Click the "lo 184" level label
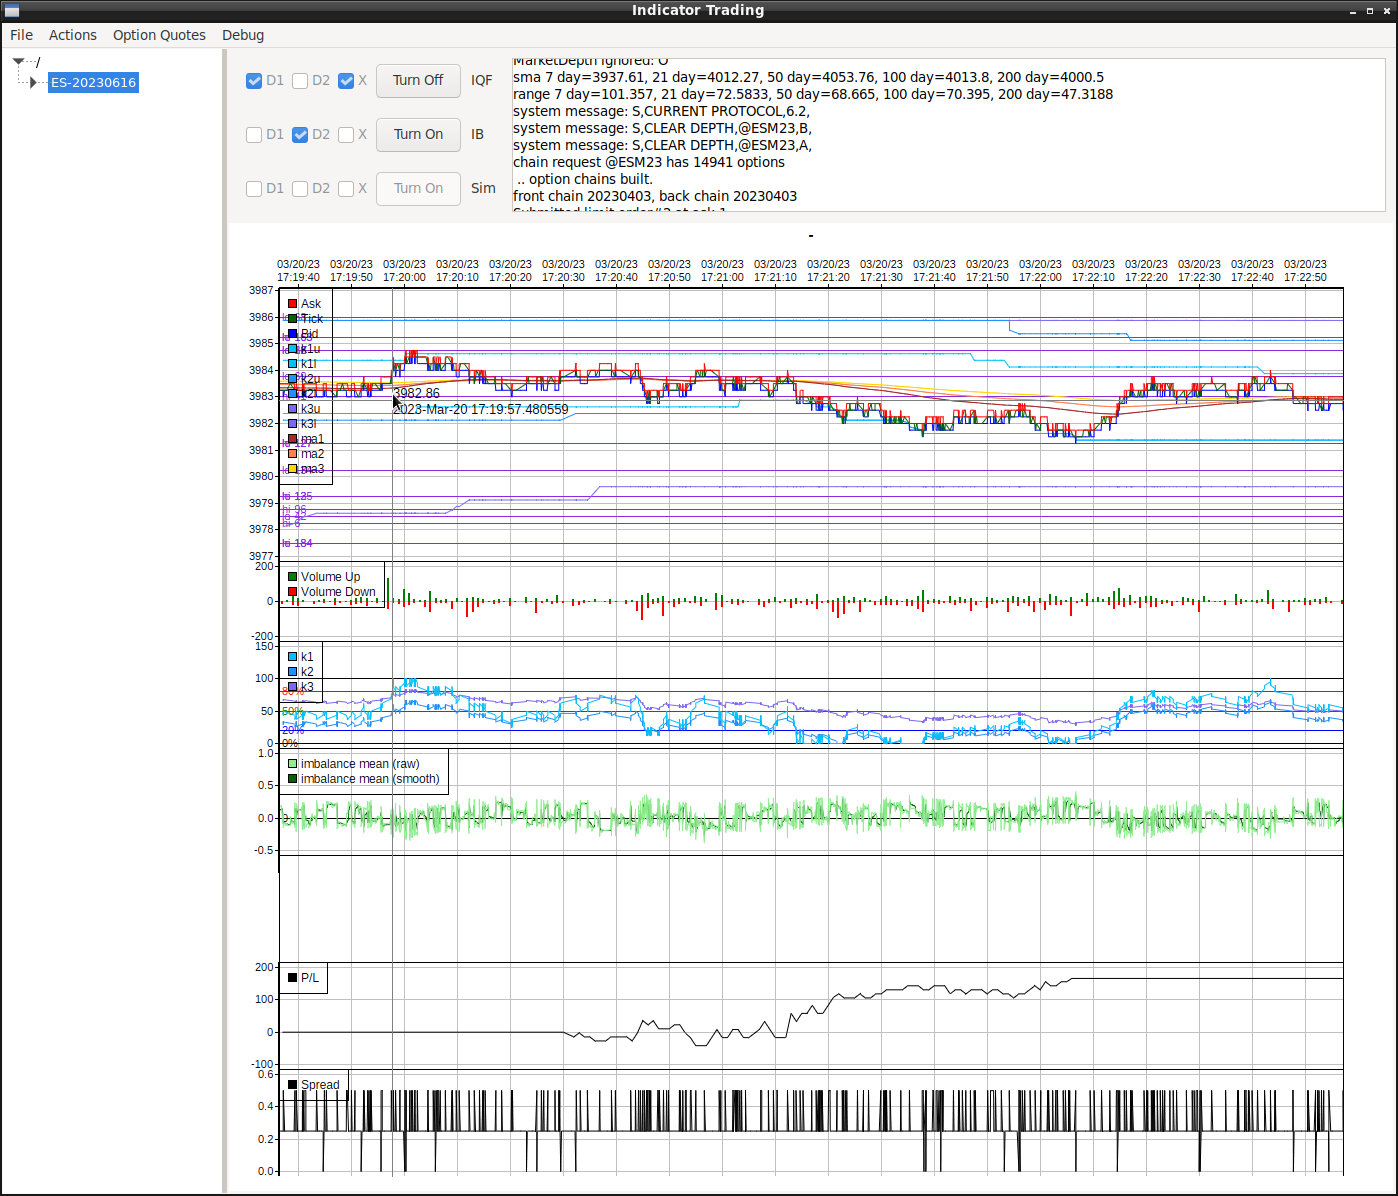 coord(297,543)
